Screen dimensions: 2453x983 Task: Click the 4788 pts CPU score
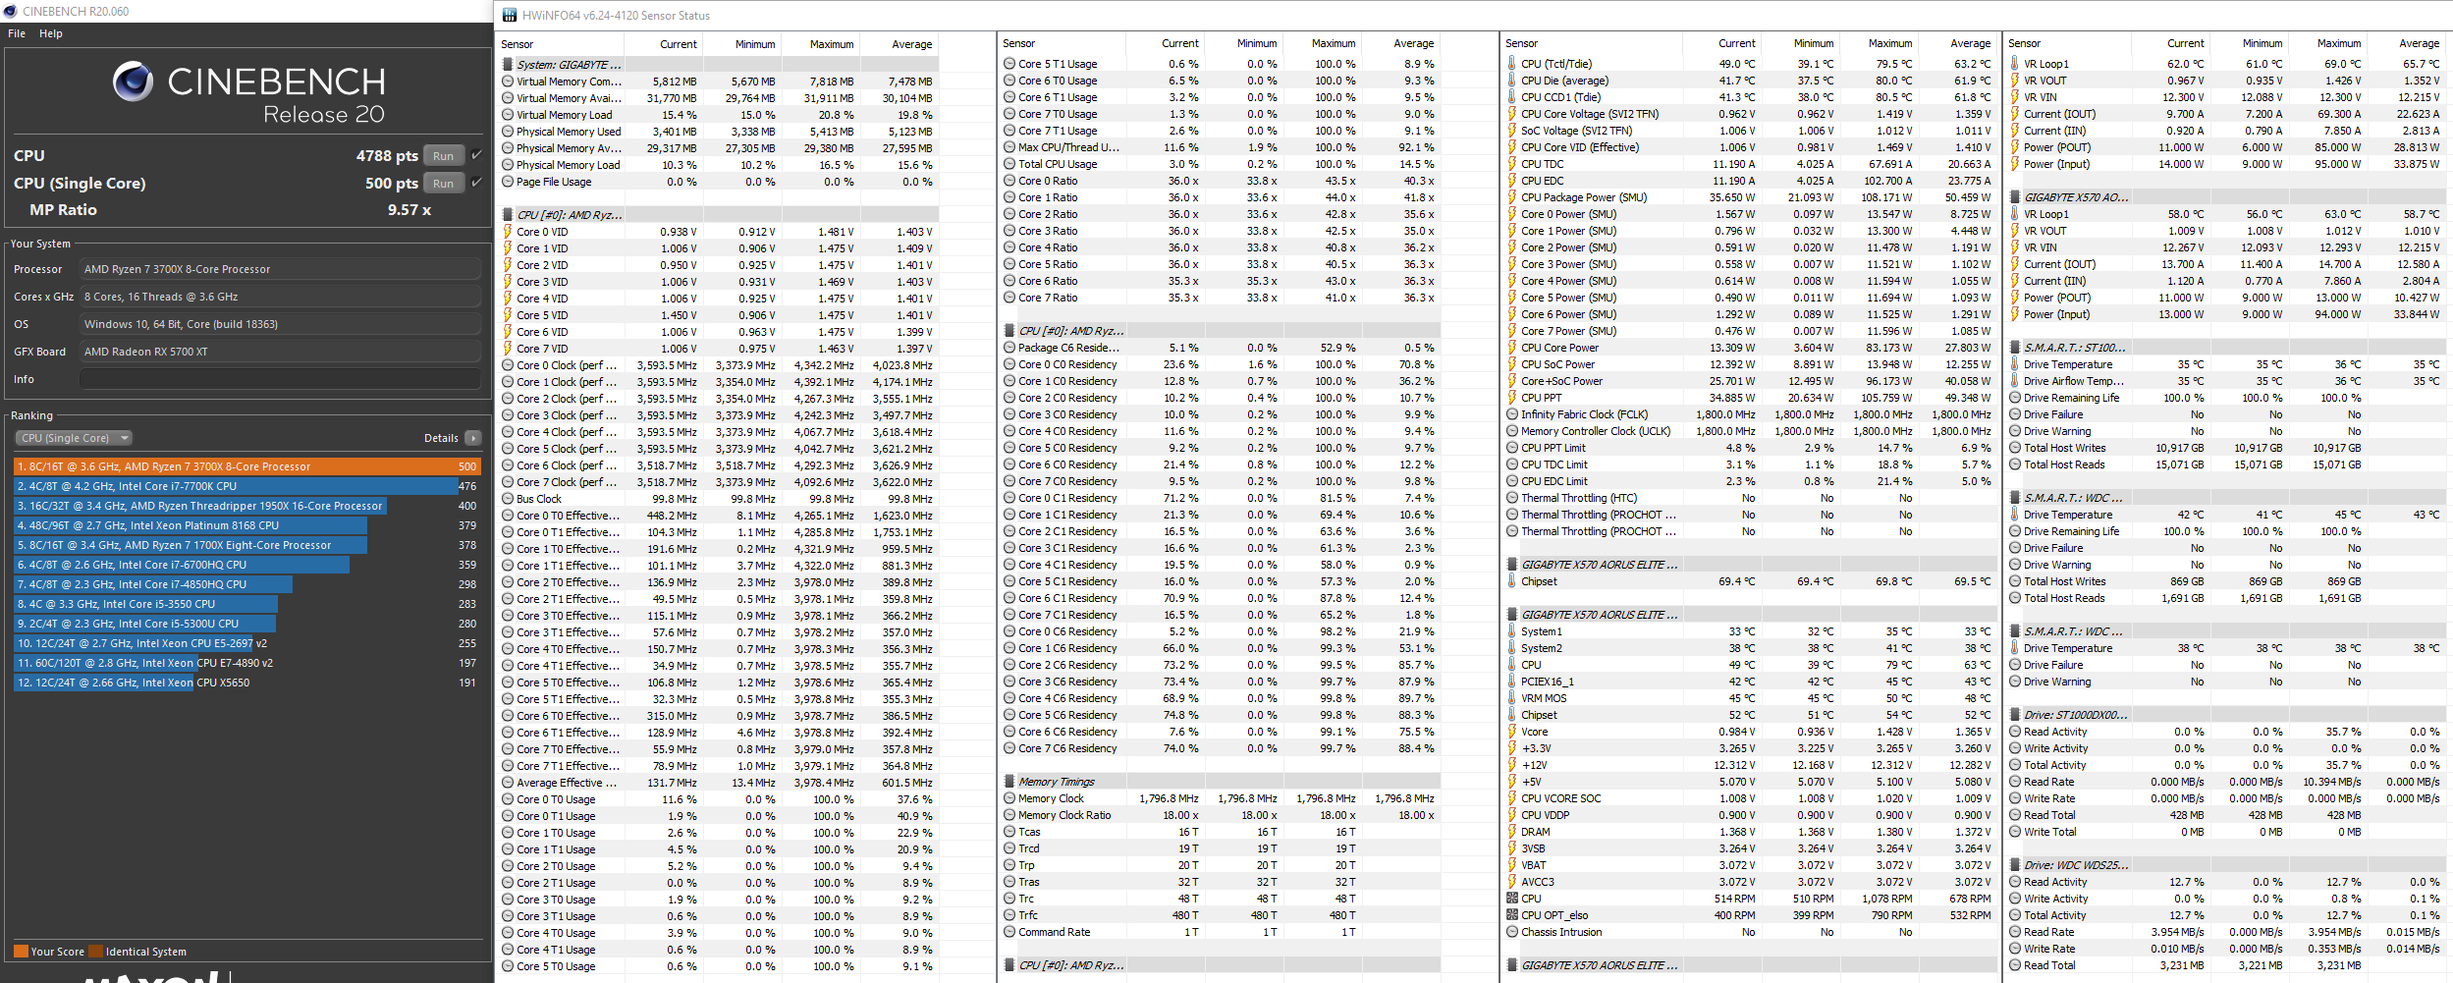[x=387, y=156]
